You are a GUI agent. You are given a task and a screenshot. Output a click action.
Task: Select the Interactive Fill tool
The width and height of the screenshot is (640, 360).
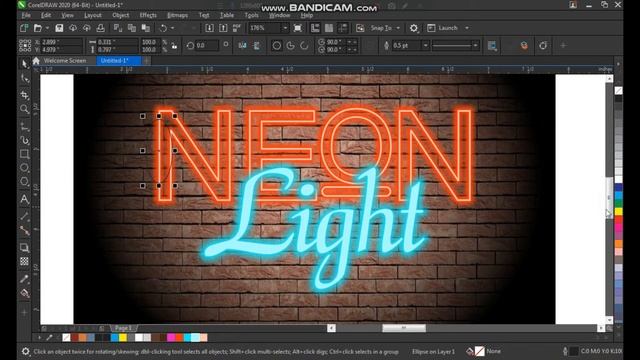point(24,293)
